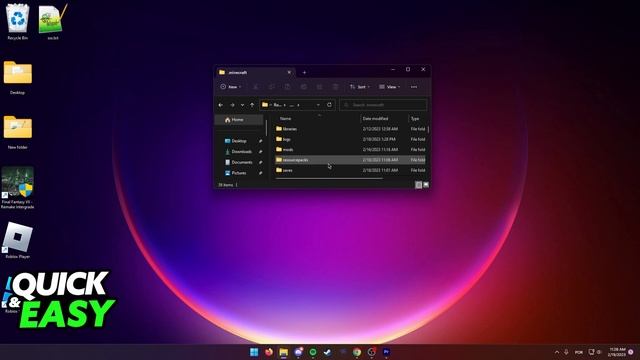640x360 pixels.
Task: Open Pictures in the navigation pane
Action: (x=239, y=173)
